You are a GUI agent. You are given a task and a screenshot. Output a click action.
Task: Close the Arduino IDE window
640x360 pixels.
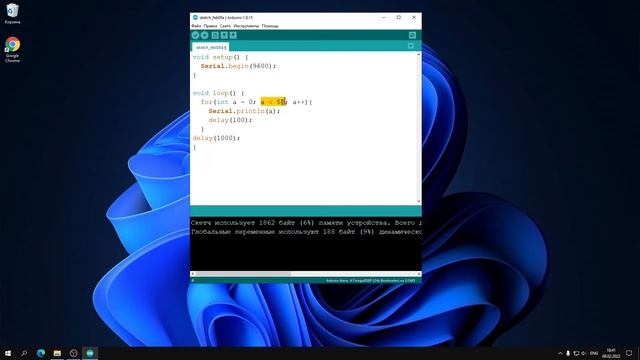point(414,18)
